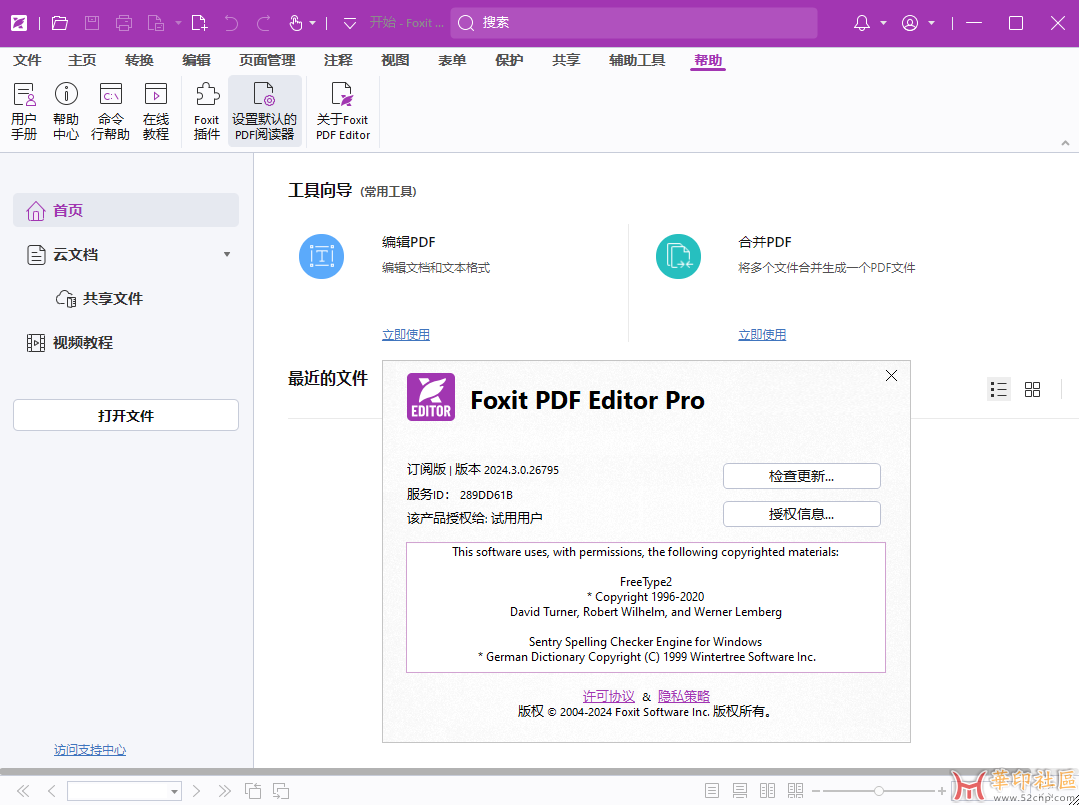Switch to the 注释 tab
The width and height of the screenshot is (1079, 805).
point(339,60)
